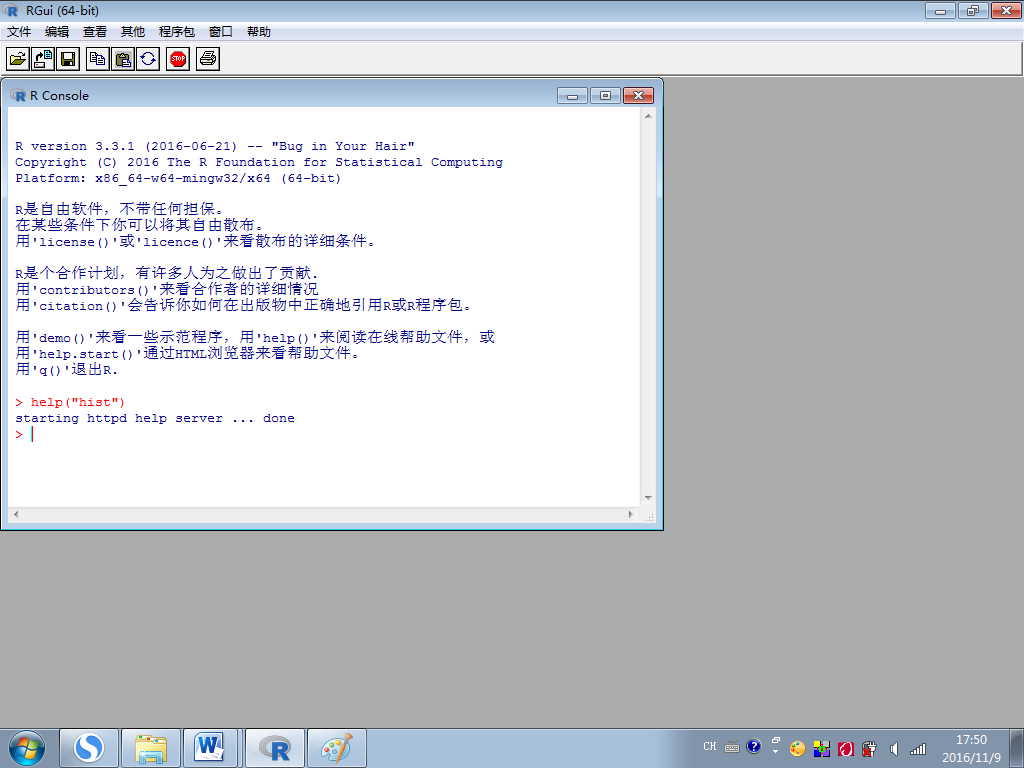
Task: Click the RGui icon in the main title bar
Action: click(x=11, y=10)
